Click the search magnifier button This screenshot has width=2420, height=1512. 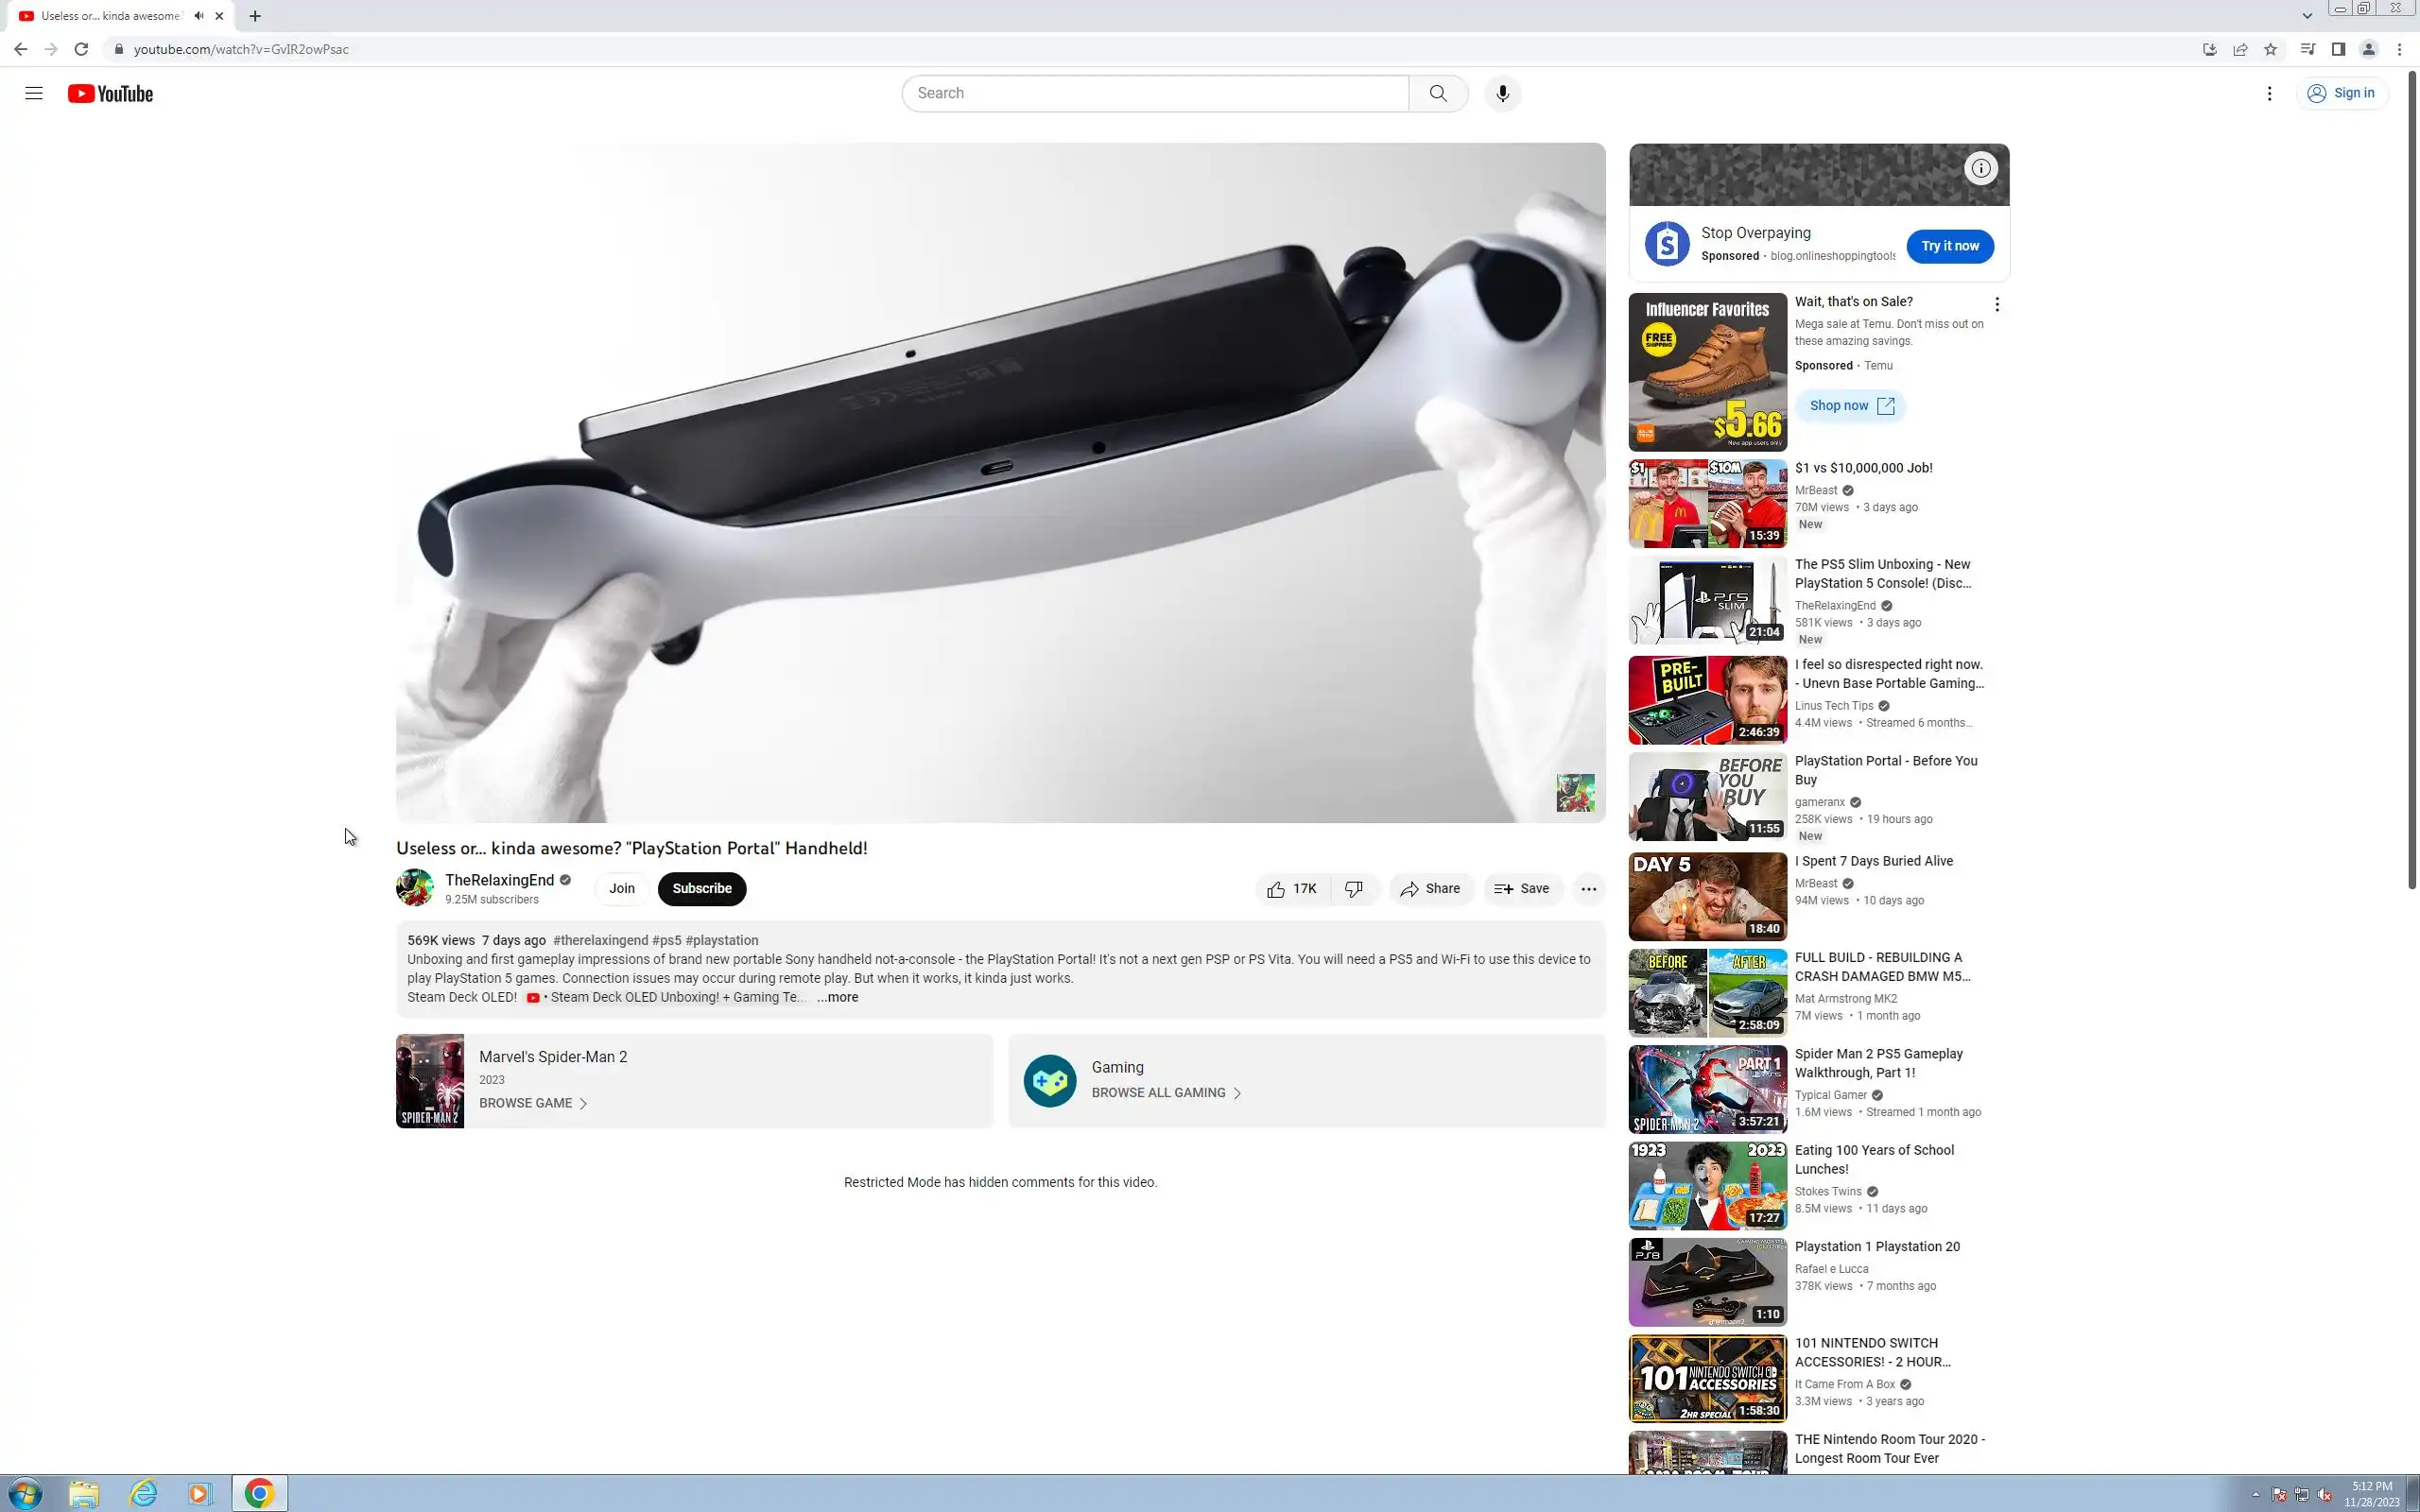pyautogui.click(x=1437, y=93)
